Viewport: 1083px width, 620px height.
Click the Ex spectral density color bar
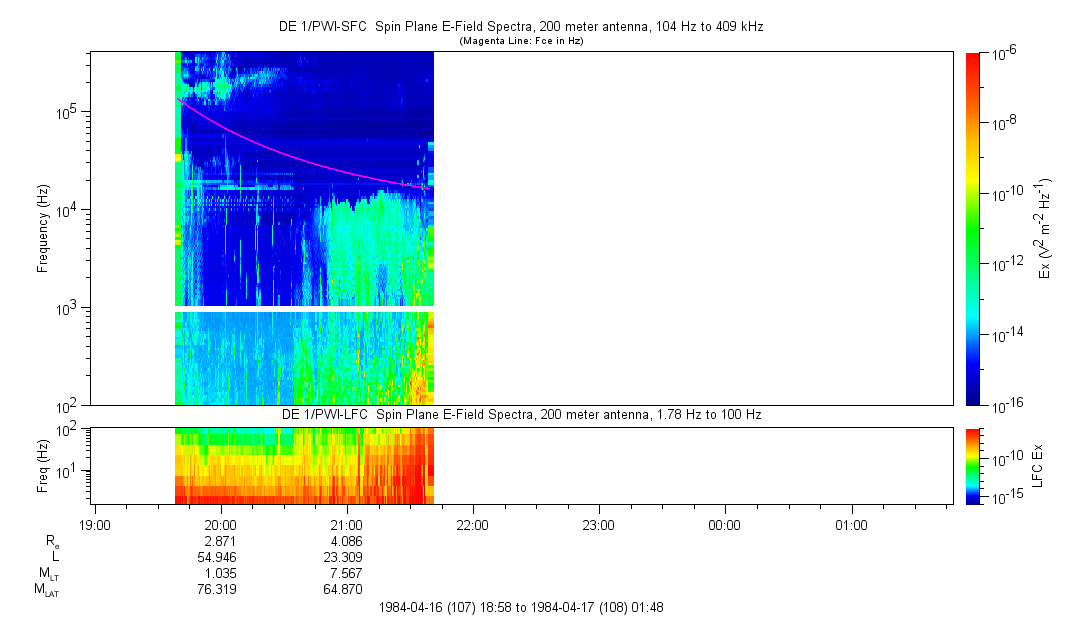coord(973,228)
